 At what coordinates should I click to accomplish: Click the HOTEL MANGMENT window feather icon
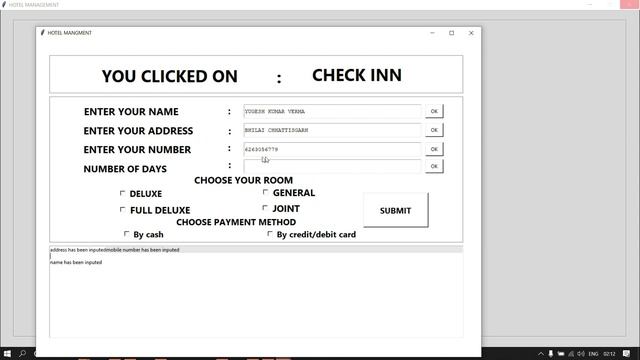point(42,33)
